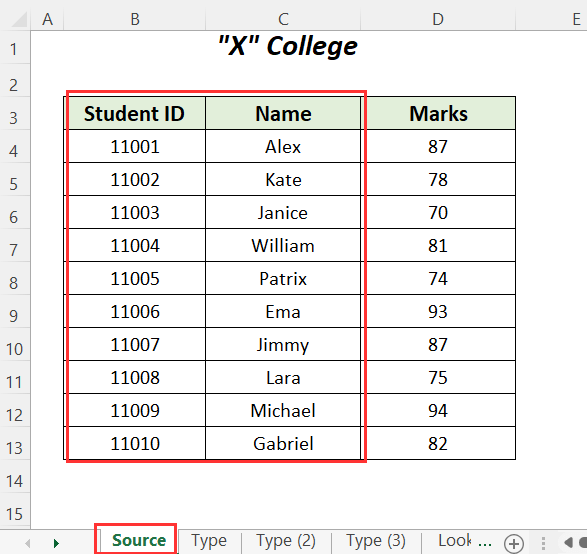Select the name cell Jimmy
The width and height of the screenshot is (587, 554).
click(283, 344)
